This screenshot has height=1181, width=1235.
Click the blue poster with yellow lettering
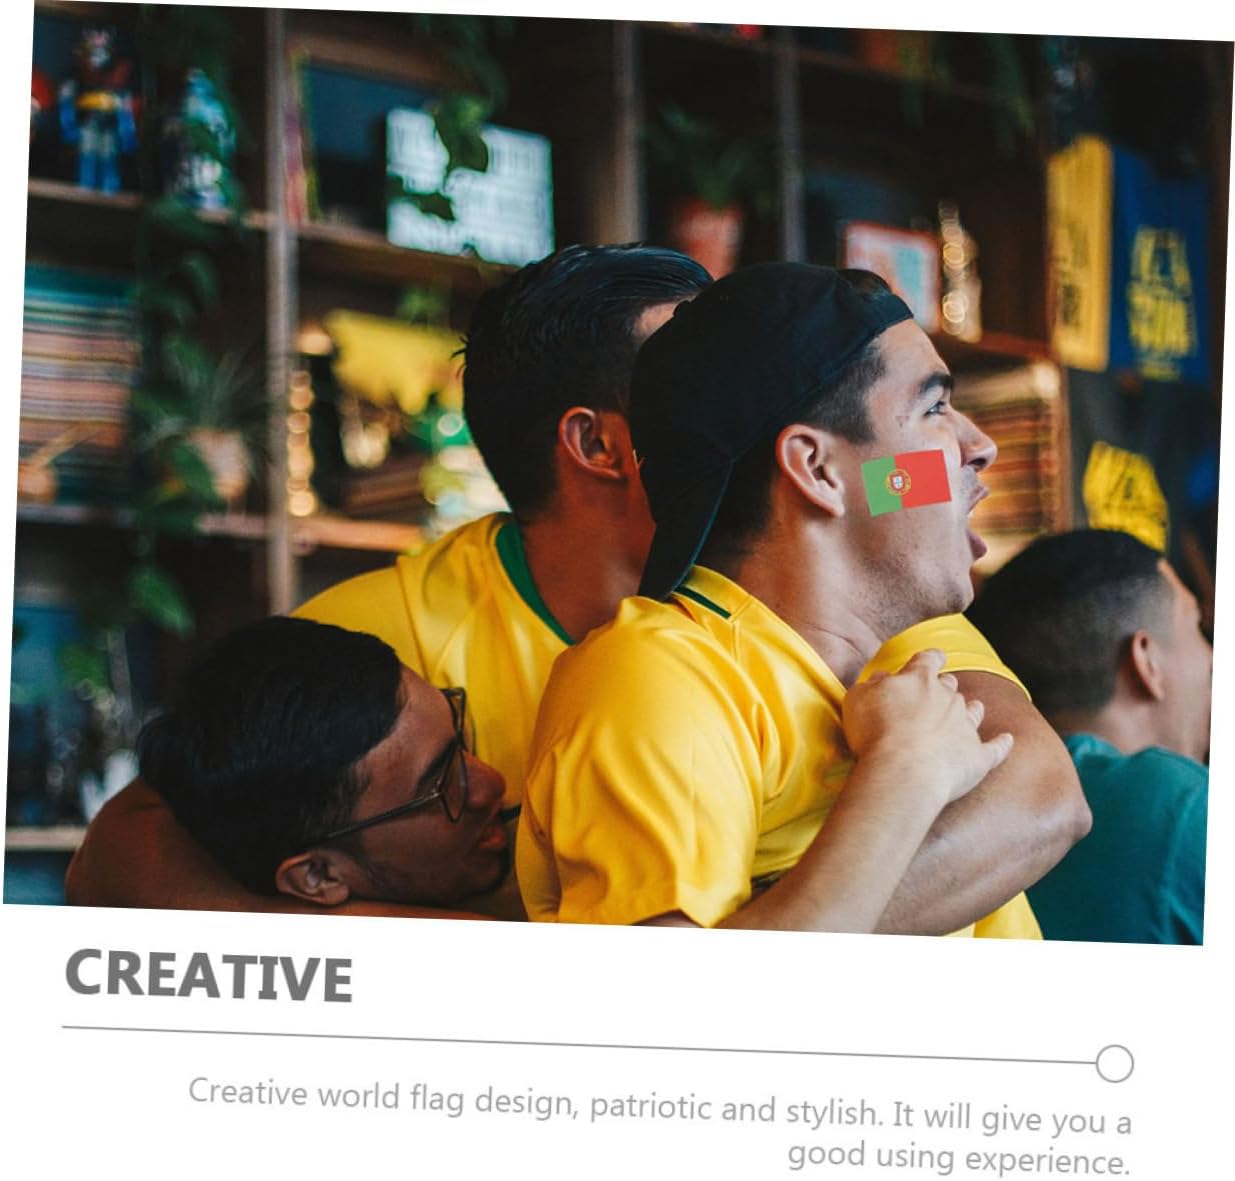point(1160,268)
